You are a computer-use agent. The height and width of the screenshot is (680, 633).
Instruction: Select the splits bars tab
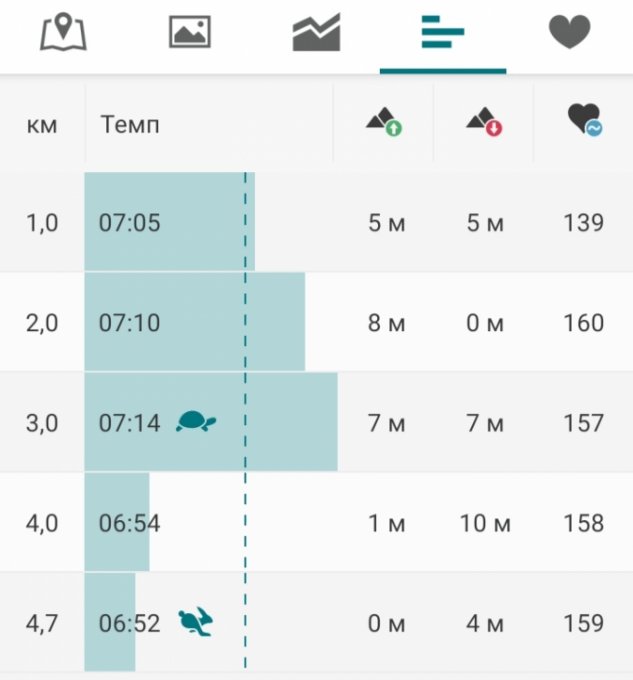442,33
